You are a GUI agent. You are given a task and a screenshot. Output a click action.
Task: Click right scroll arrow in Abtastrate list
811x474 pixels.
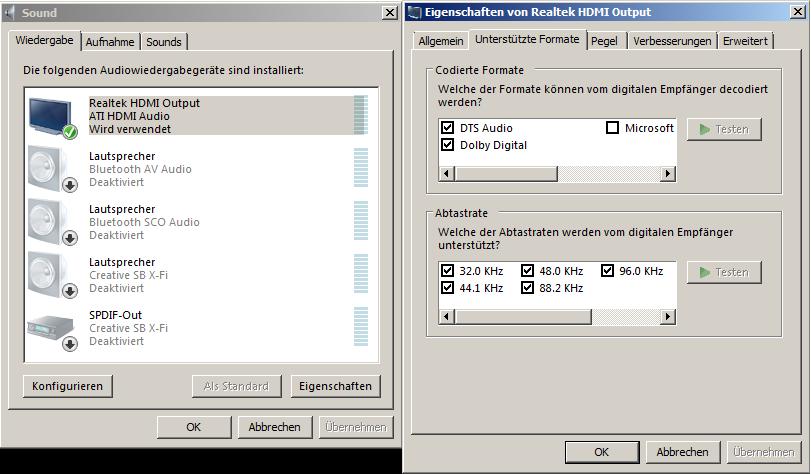click(668, 316)
